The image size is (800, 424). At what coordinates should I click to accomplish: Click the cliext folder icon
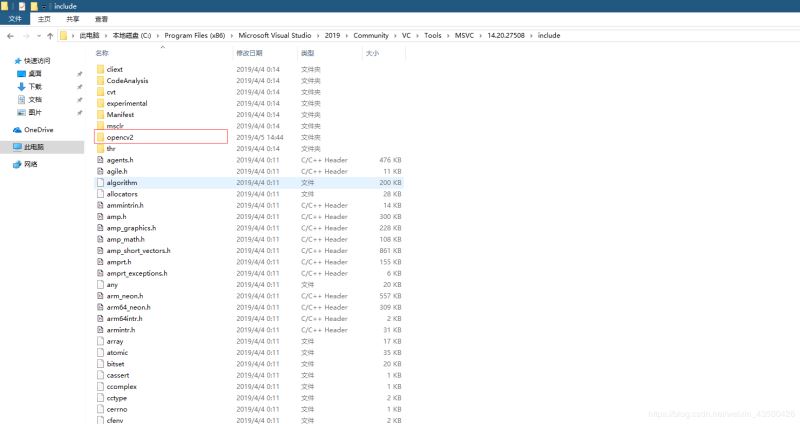(101, 69)
